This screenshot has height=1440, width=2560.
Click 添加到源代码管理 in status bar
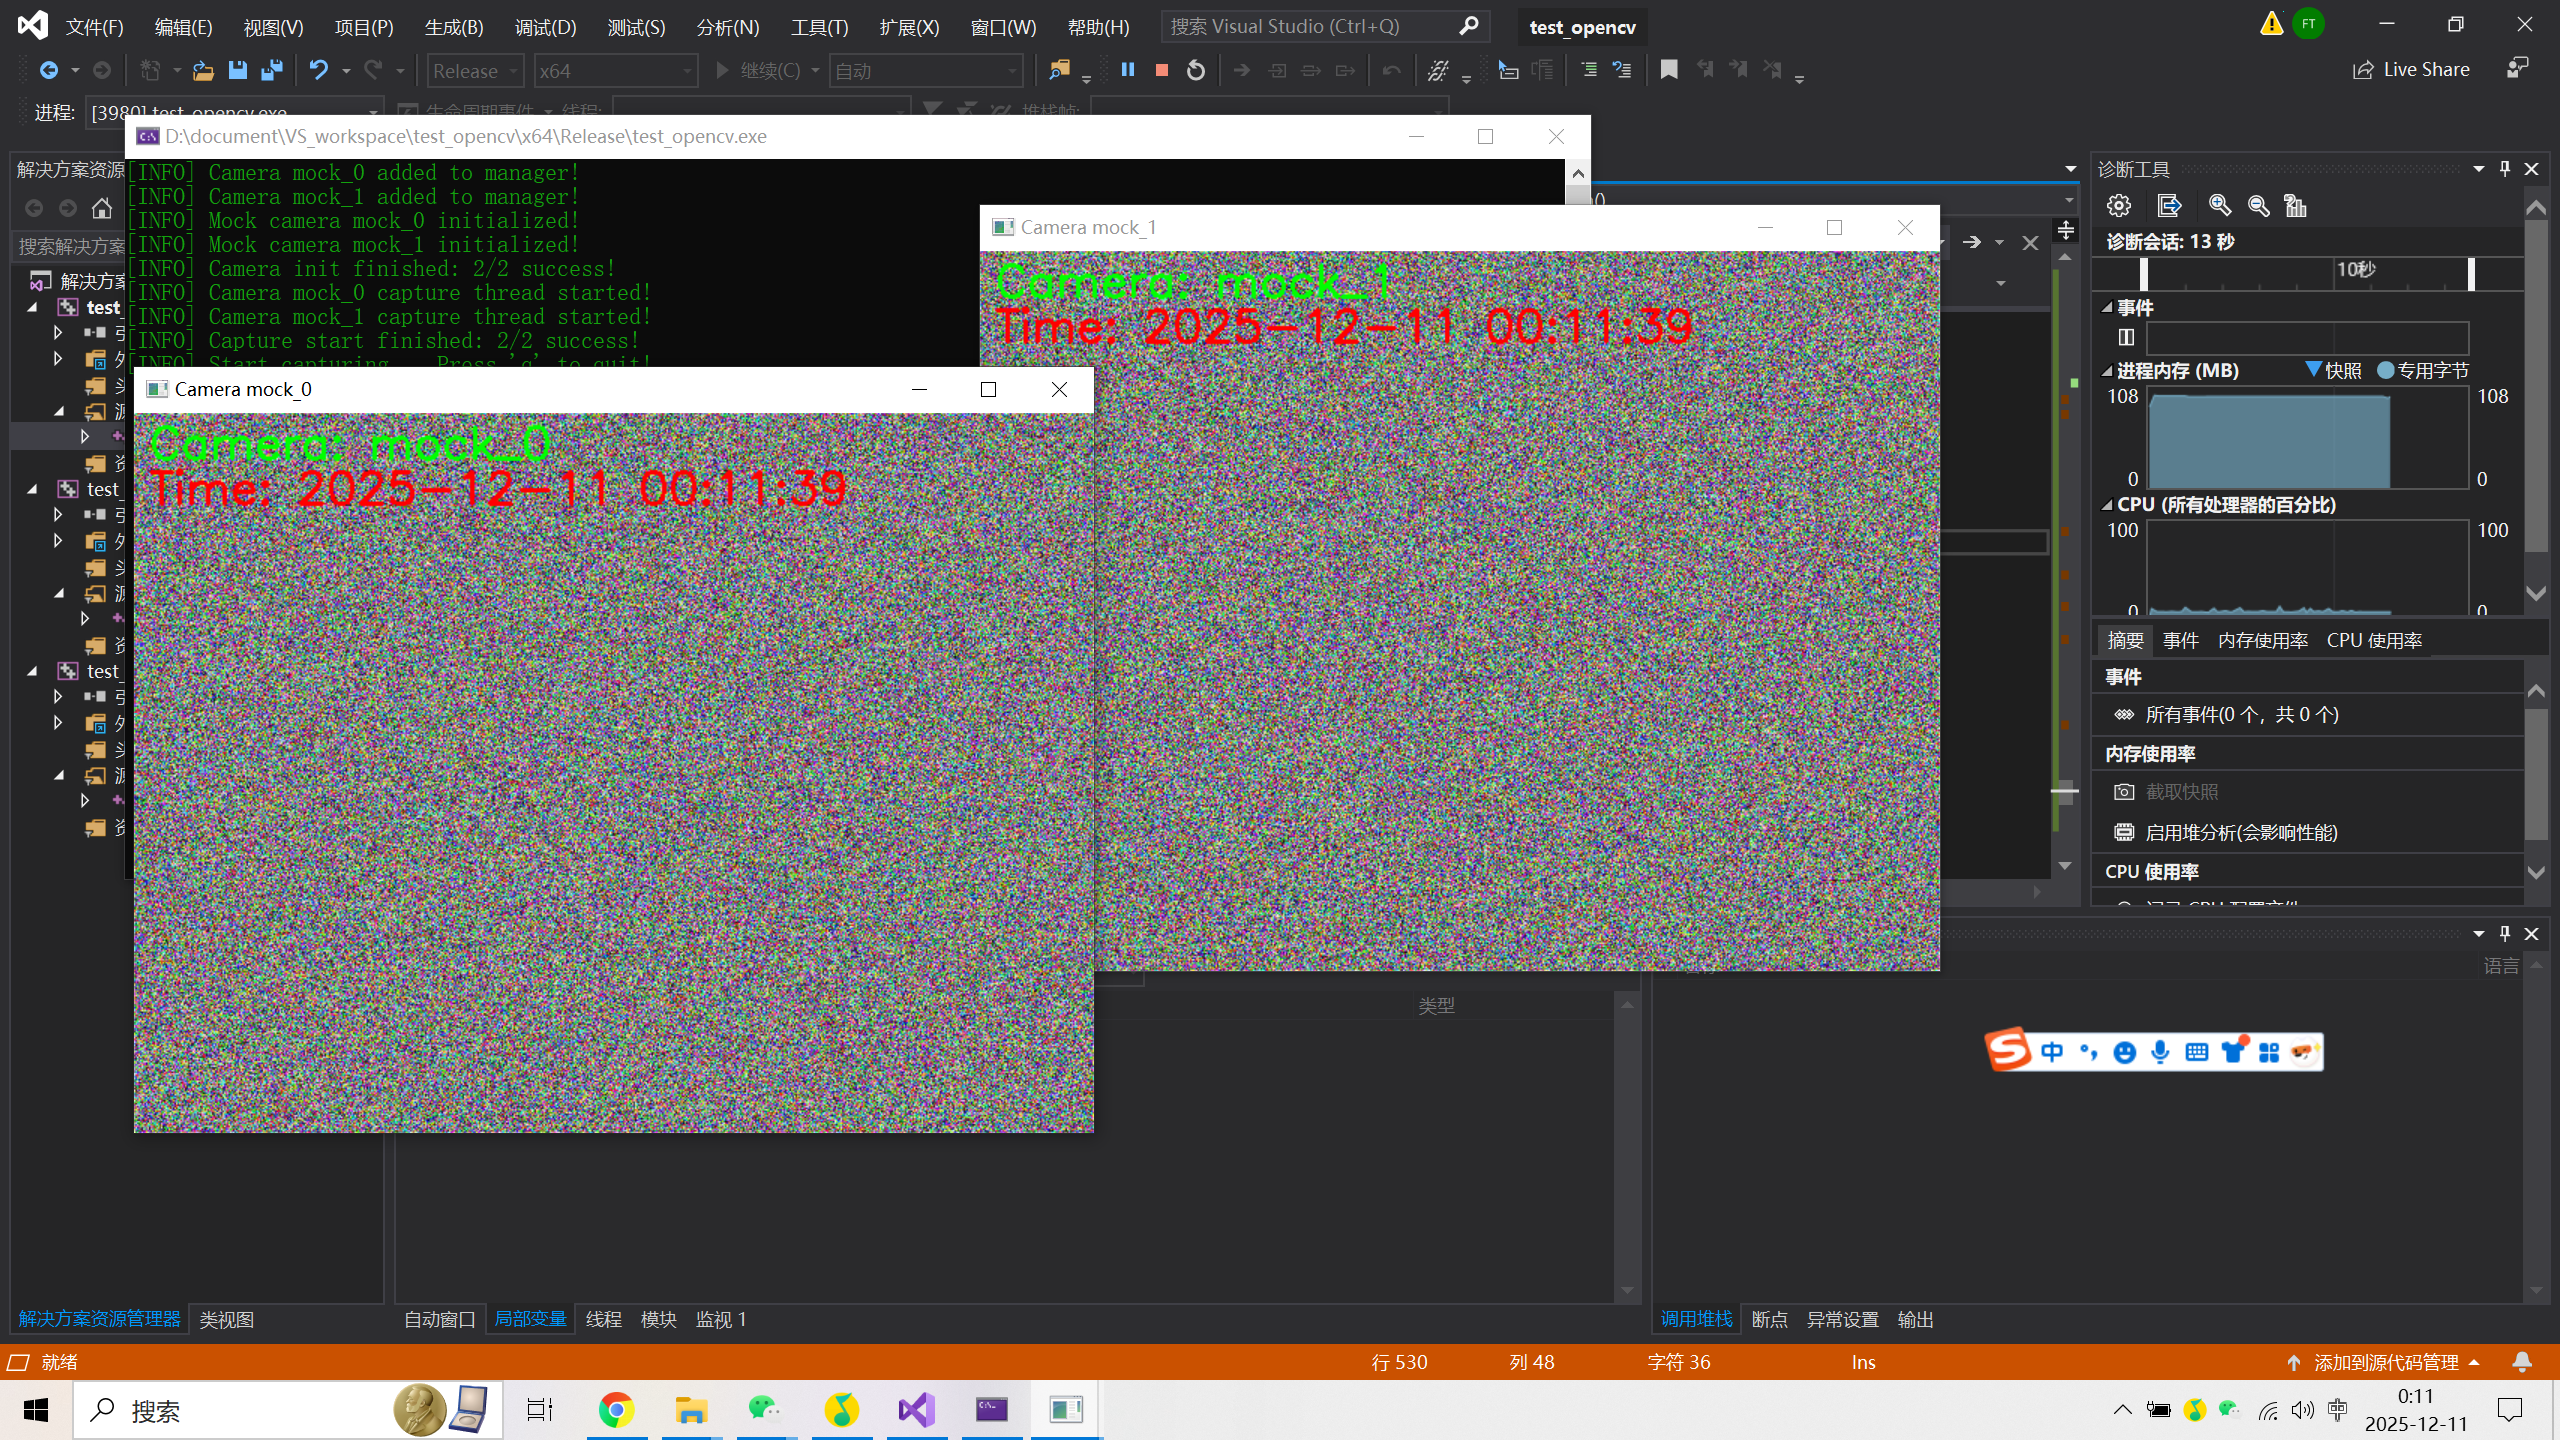(x=2385, y=1362)
